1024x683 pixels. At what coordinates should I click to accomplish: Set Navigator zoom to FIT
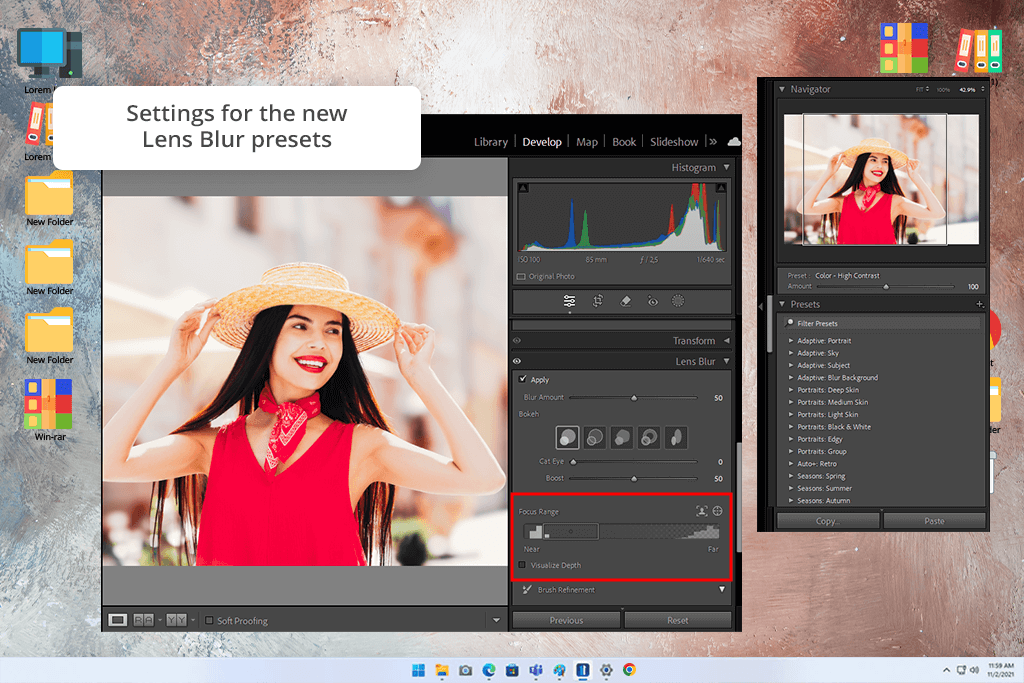(921, 89)
